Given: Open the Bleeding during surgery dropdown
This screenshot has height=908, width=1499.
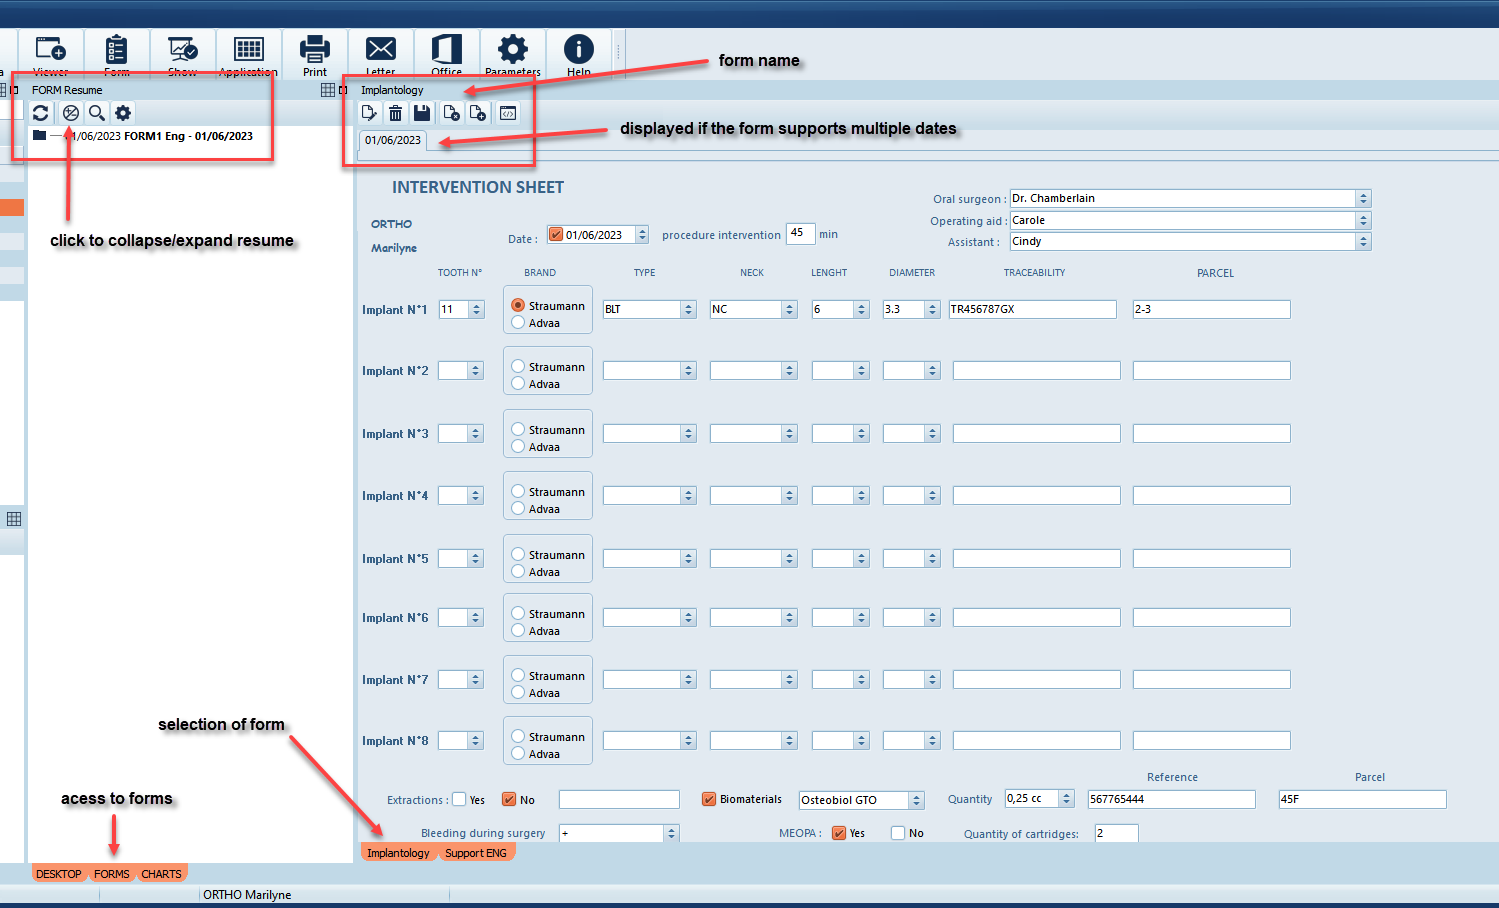Looking at the screenshot, I should tap(671, 833).
